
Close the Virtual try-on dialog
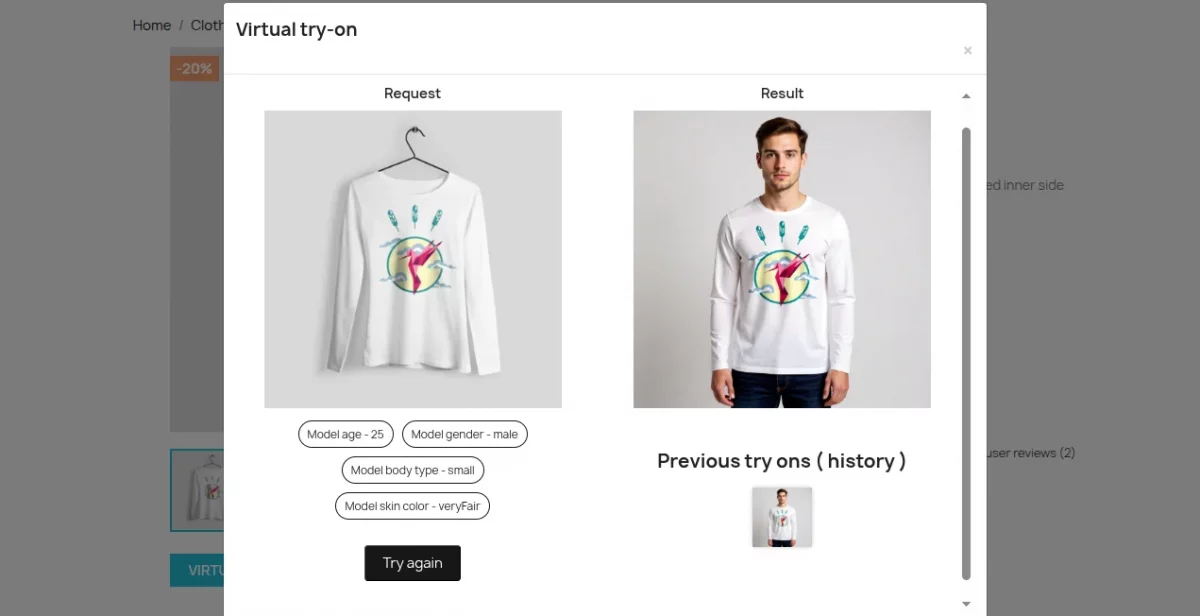coord(967,50)
